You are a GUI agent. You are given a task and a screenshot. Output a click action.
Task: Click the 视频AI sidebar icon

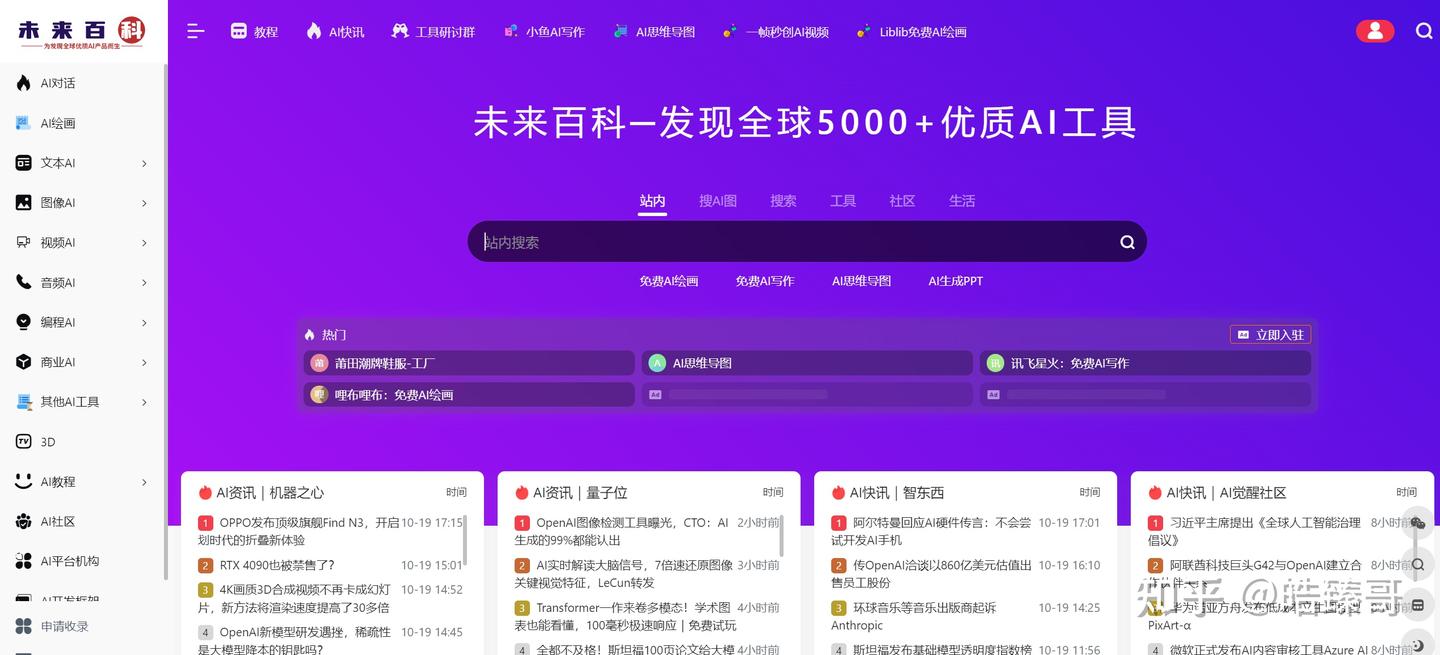click(23, 242)
